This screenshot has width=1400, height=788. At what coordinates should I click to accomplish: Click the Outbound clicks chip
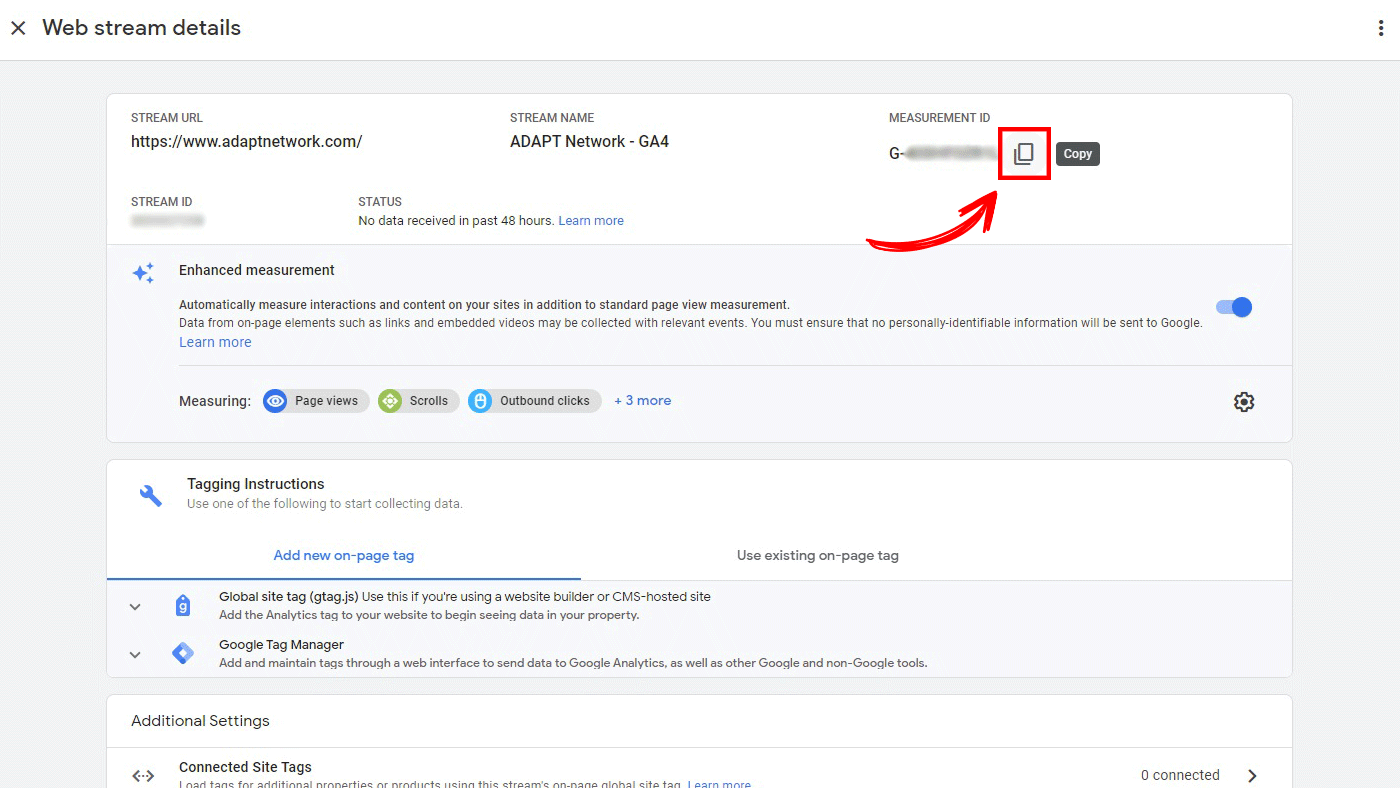point(535,401)
